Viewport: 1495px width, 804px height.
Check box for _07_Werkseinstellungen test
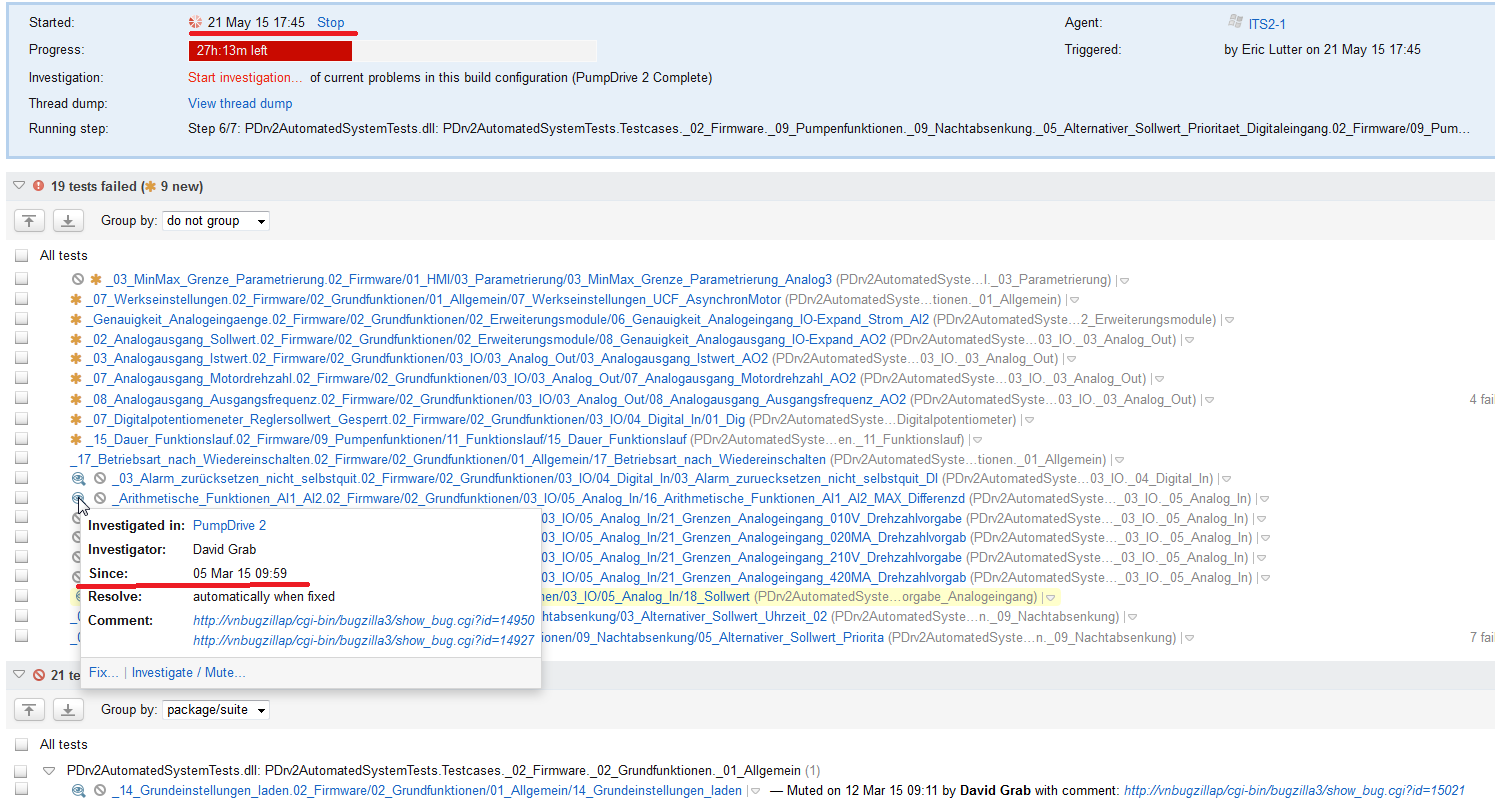point(22,299)
